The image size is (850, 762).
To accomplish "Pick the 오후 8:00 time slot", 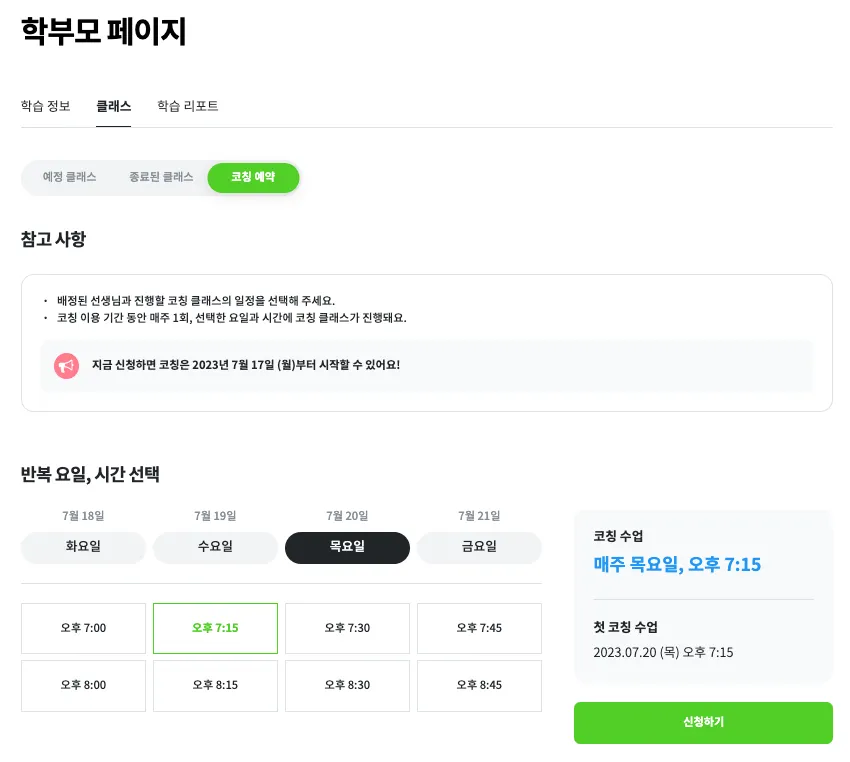I will click(x=83, y=685).
